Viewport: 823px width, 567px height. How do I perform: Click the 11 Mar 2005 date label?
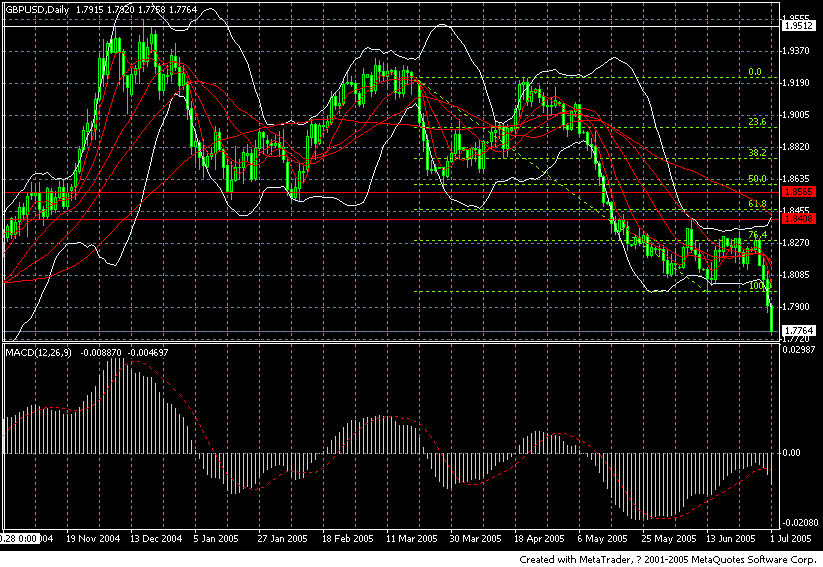pos(412,539)
